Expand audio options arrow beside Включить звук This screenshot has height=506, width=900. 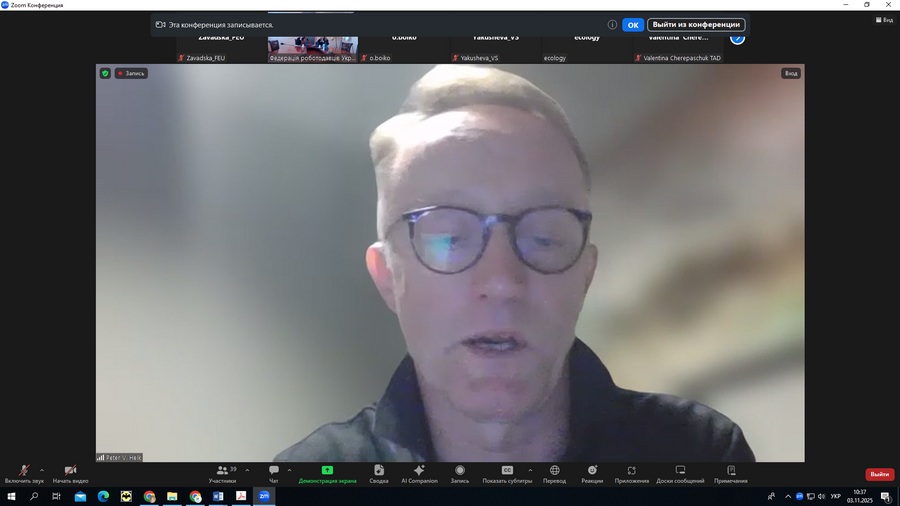(42, 470)
